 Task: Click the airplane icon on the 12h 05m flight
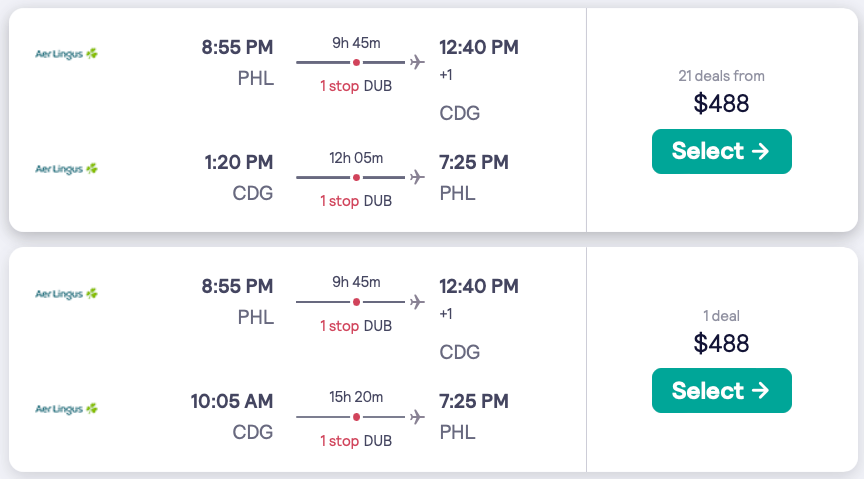pos(417,177)
